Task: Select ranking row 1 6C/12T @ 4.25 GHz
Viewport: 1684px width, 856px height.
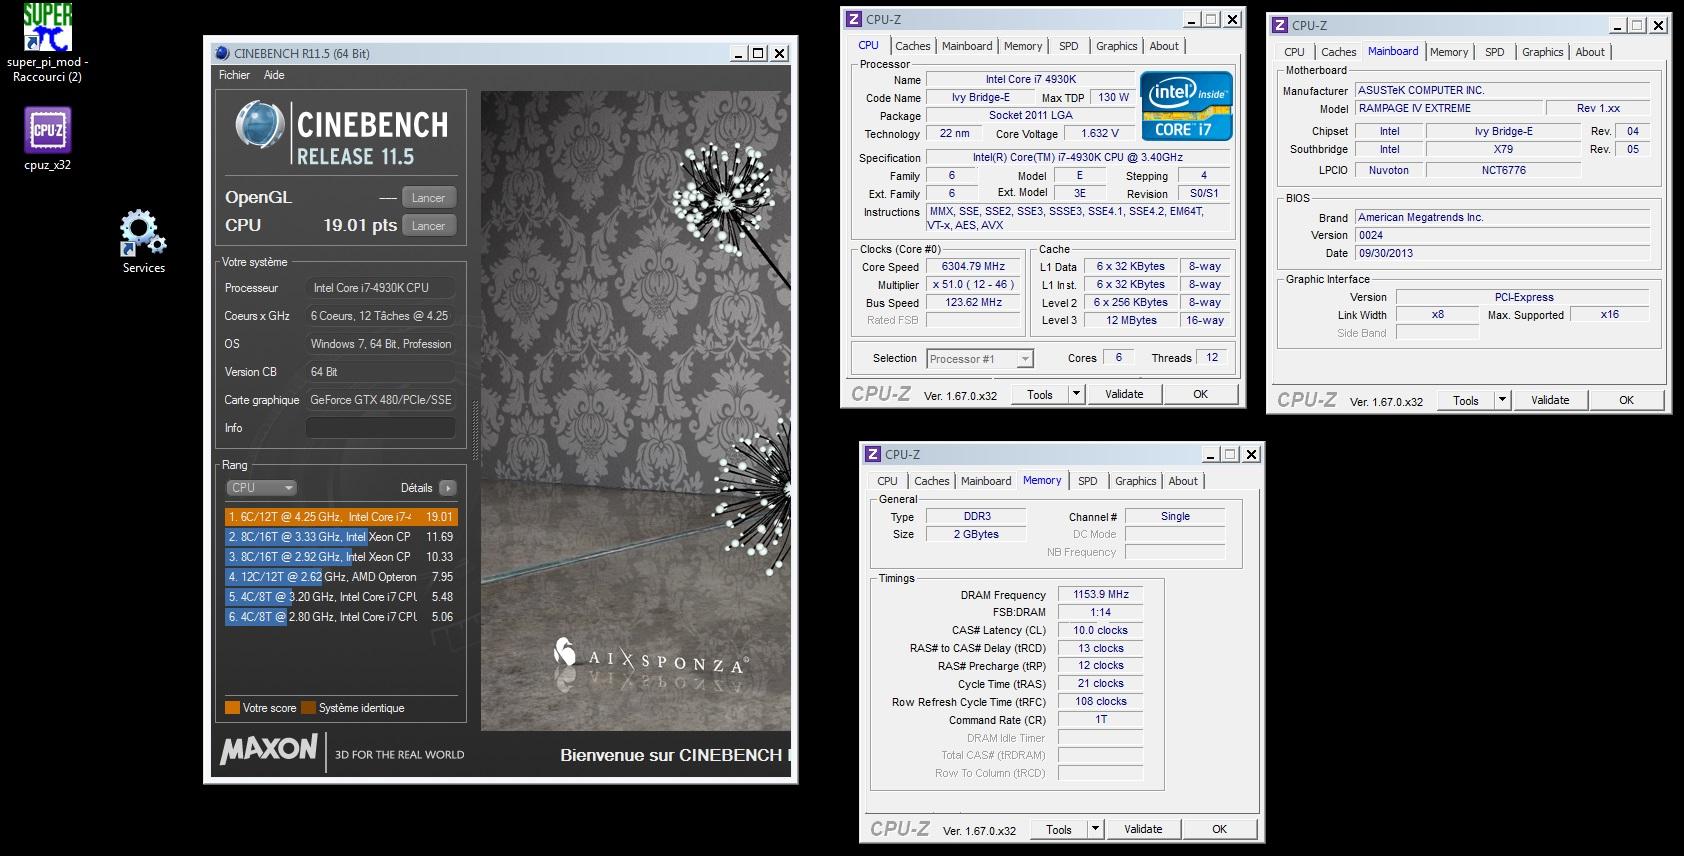Action: pyautogui.click(x=341, y=517)
